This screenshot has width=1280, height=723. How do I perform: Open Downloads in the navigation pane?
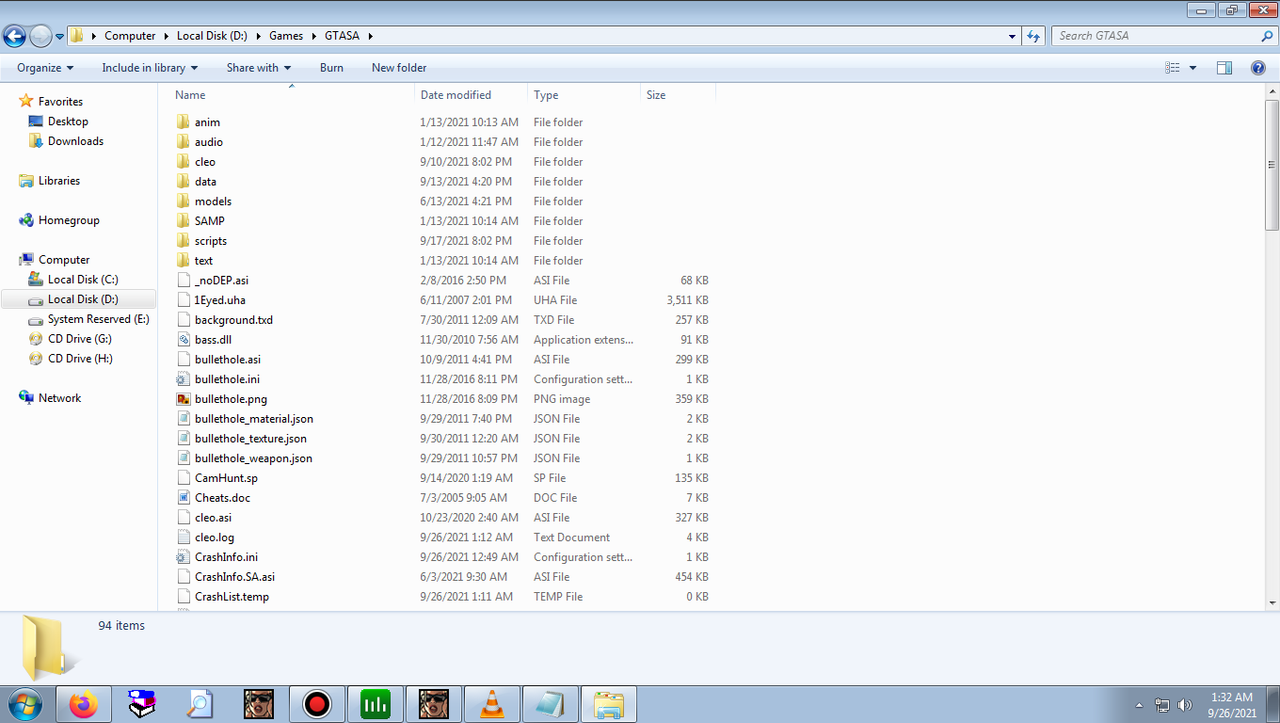point(76,142)
